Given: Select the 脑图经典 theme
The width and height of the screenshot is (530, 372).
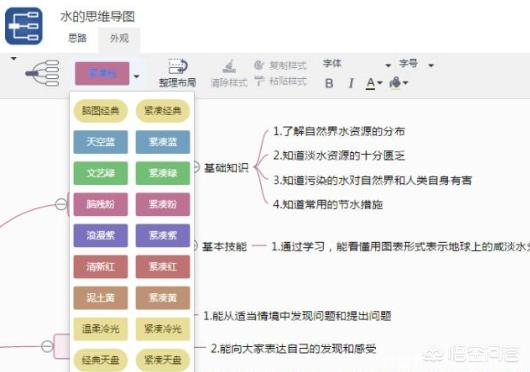Looking at the screenshot, I should 100,110.
